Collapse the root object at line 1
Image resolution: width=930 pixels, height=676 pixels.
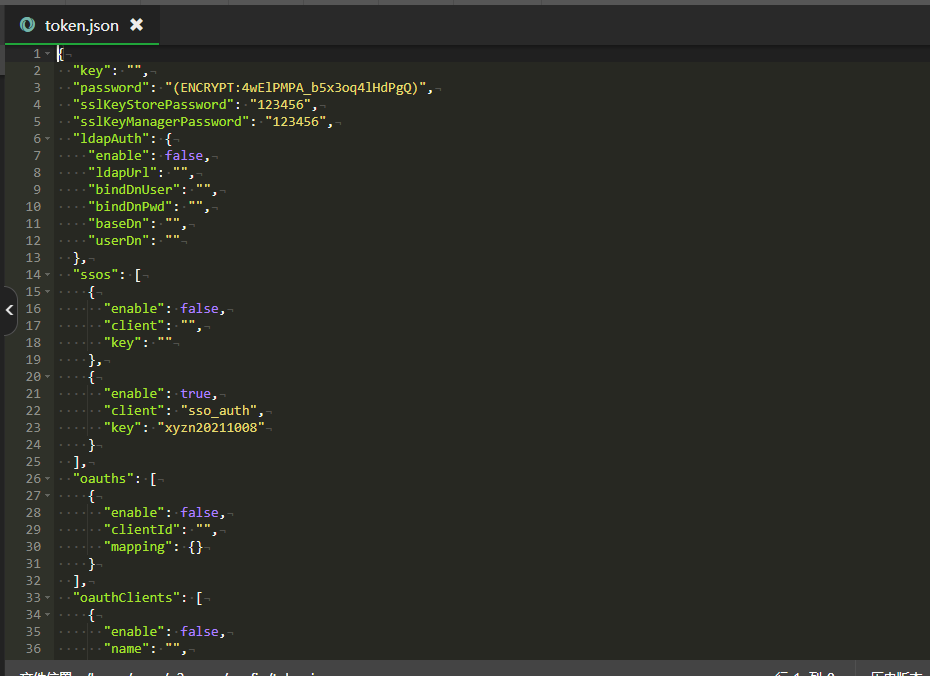[49, 53]
